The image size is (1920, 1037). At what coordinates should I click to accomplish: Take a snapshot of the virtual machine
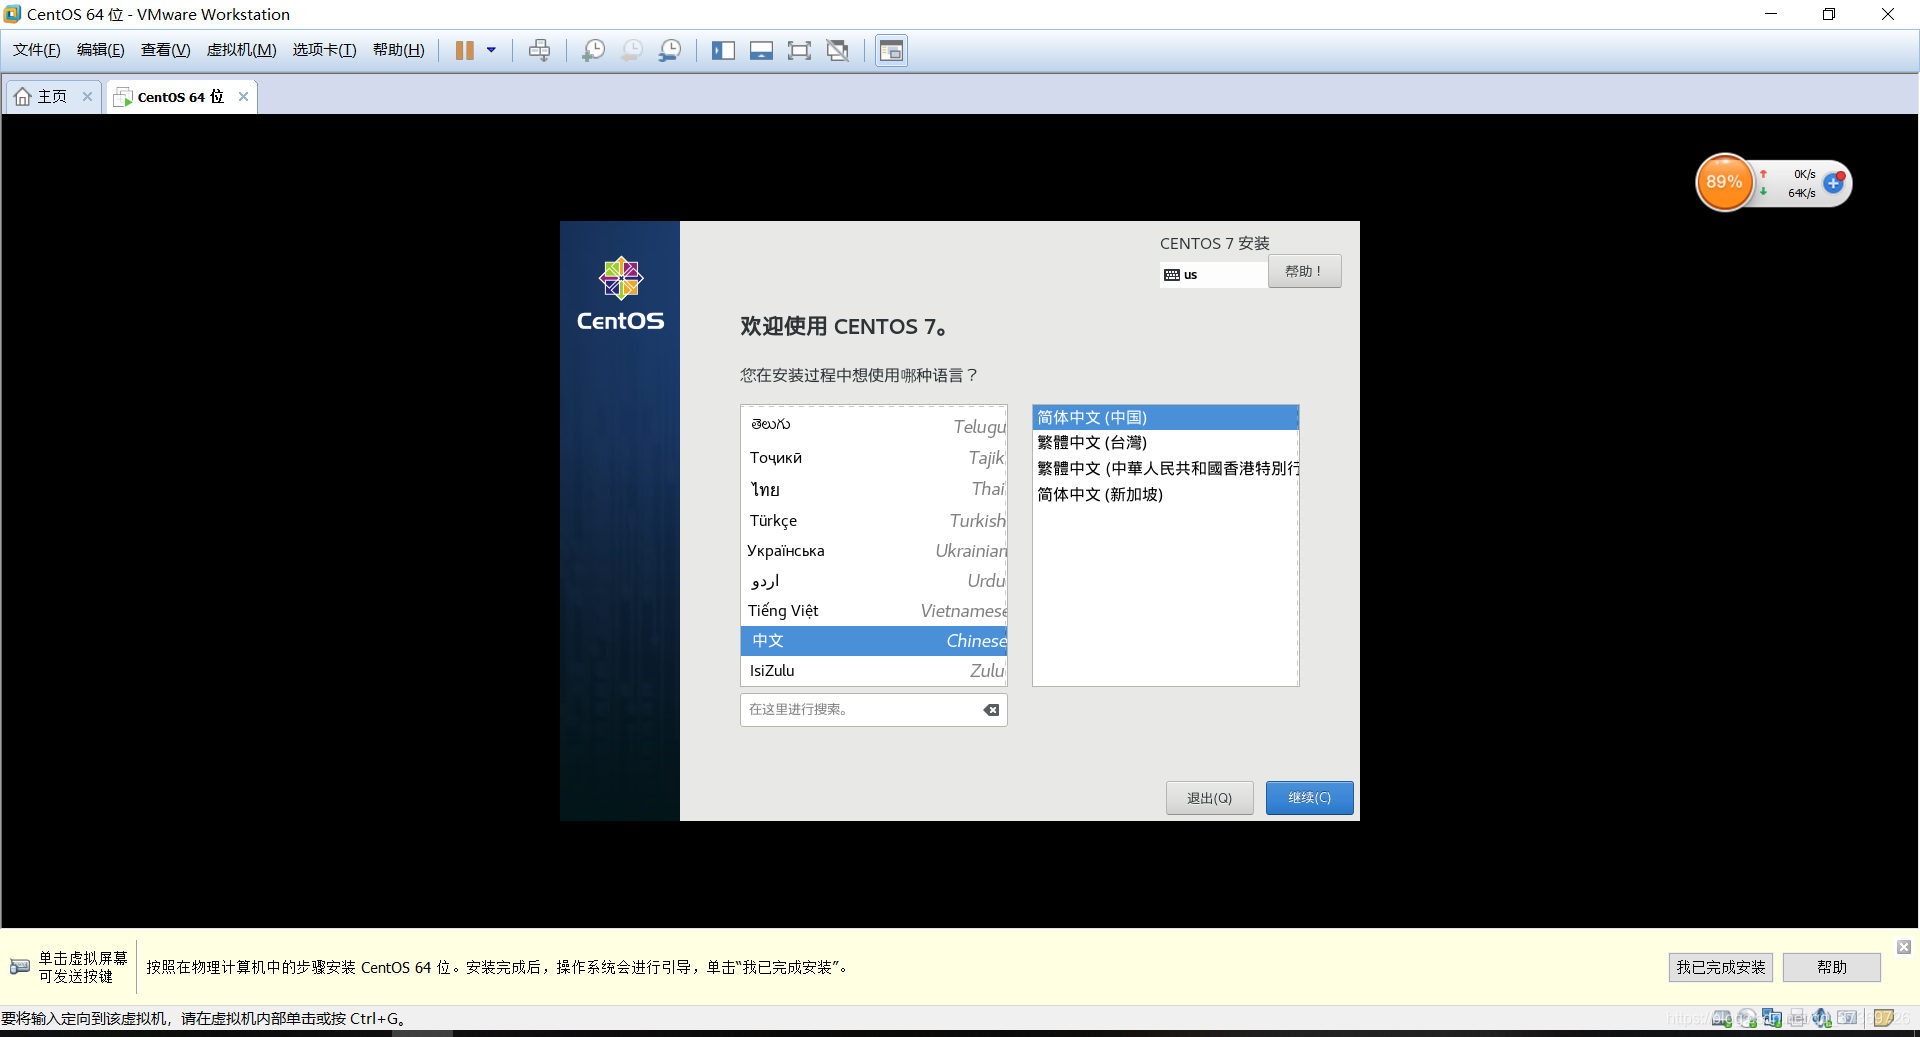[593, 50]
